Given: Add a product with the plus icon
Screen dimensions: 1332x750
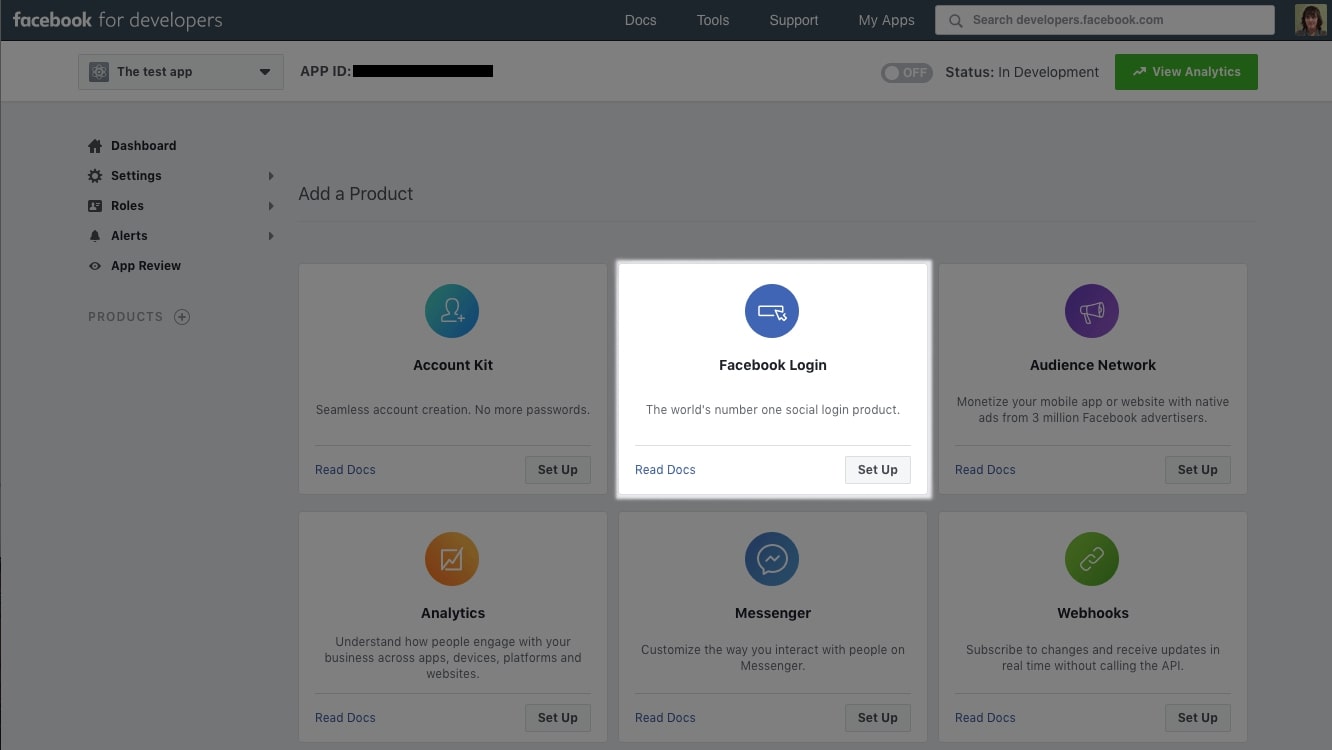Looking at the screenshot, I should [x=182, y=317].
